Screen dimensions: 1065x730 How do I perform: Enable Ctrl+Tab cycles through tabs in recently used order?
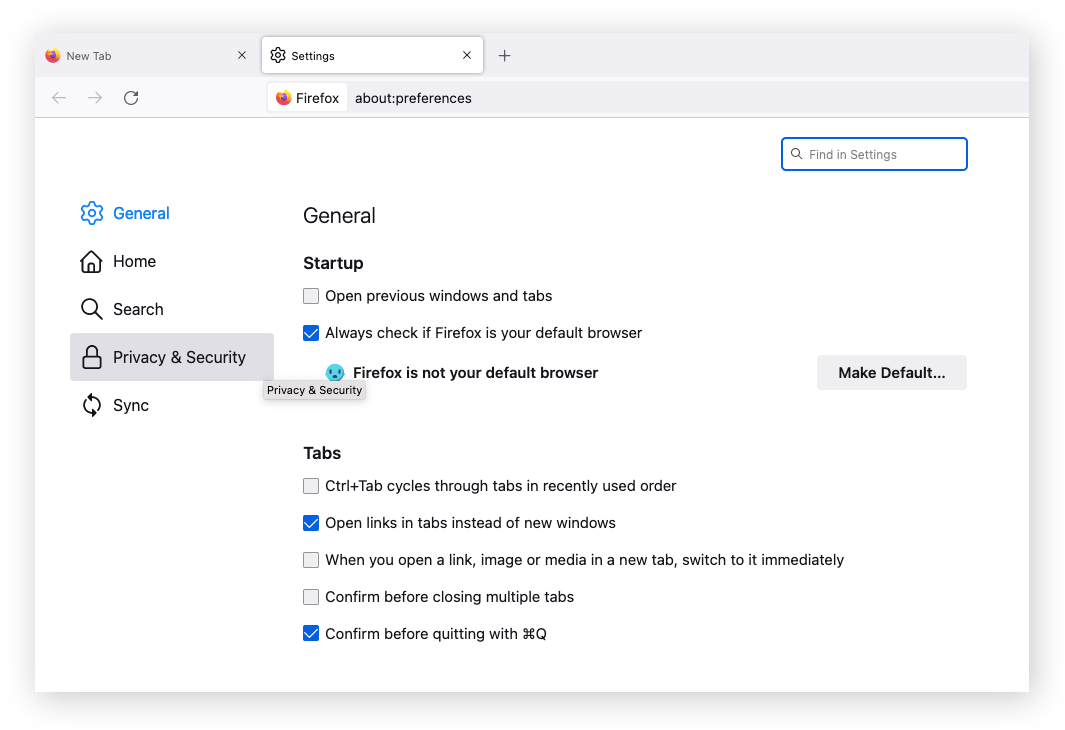tap(311, 486)
